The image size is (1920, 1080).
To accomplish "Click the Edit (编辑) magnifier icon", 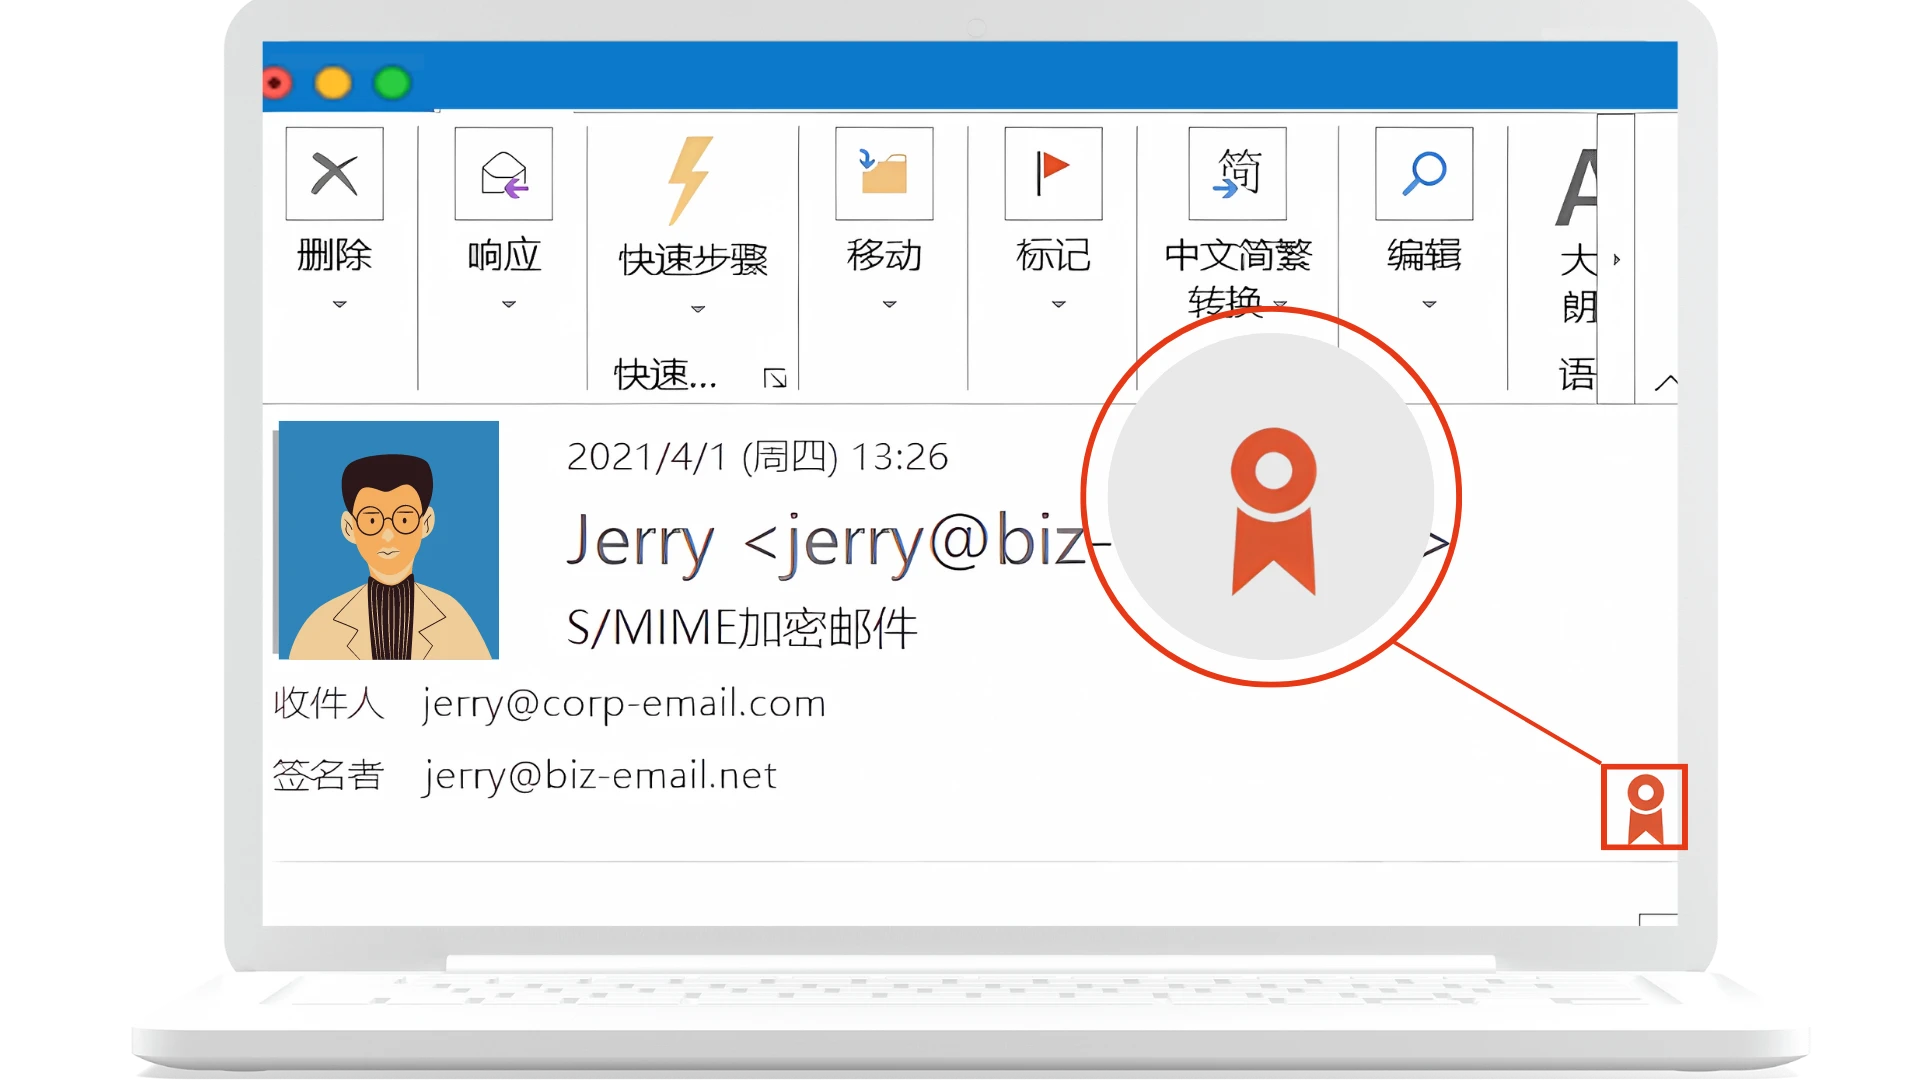I will point(1423,174).
